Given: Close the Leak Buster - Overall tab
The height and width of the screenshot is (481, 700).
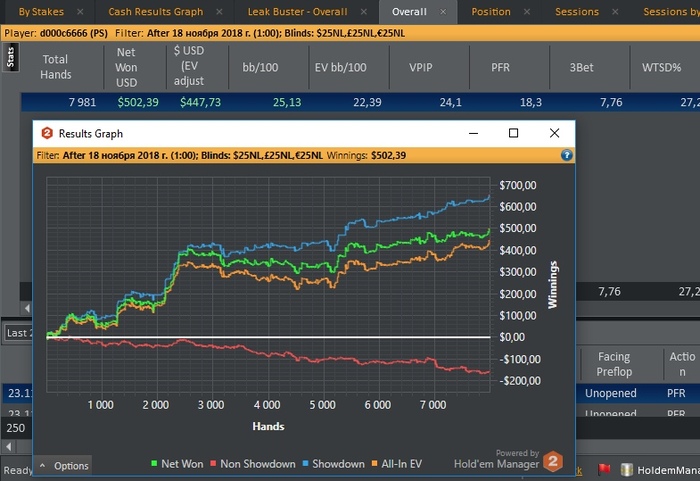Looking at the screenshot, I should click(364, 12).
